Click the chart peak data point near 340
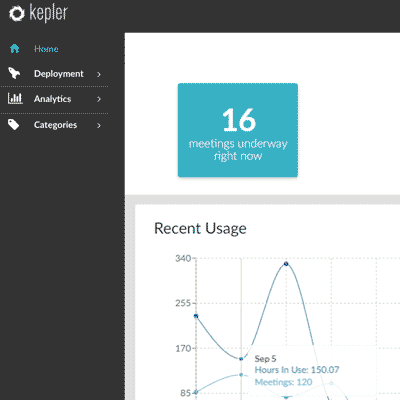The width and height of the screenshot is (400, 400). (x=286, y=264)
